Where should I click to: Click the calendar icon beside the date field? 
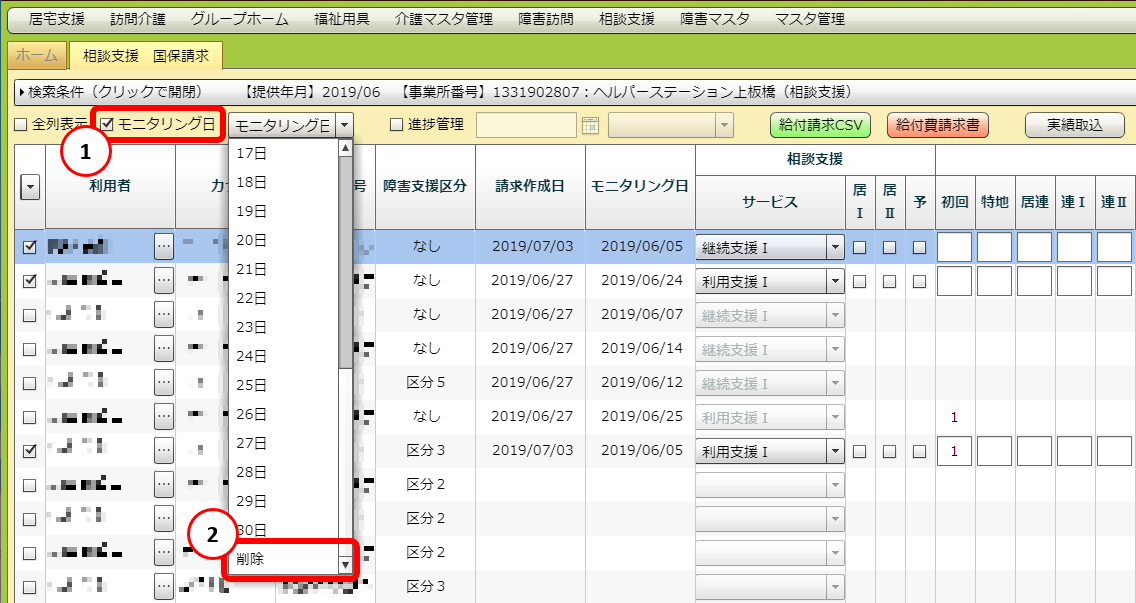pos(590,125)
